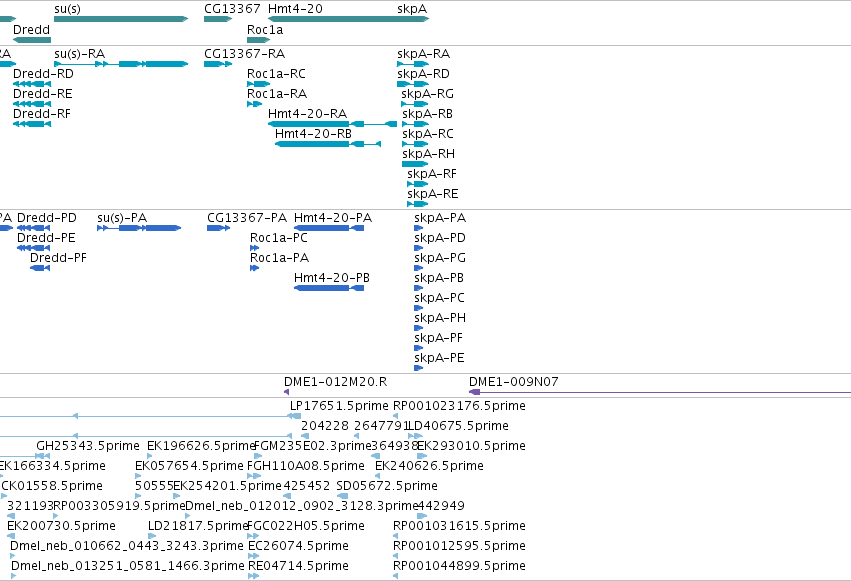Select the skpA-PA protein label
Image resolution: width=851 pixels, height=581 pixels.
(440, 218)
